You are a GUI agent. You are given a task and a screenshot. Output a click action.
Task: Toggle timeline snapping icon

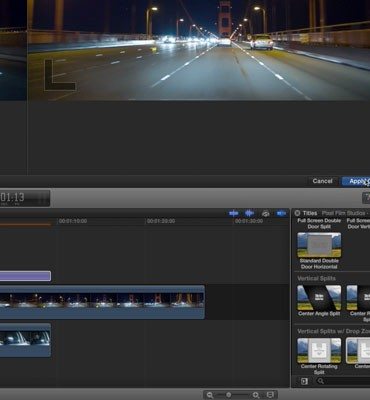point(281,213)
